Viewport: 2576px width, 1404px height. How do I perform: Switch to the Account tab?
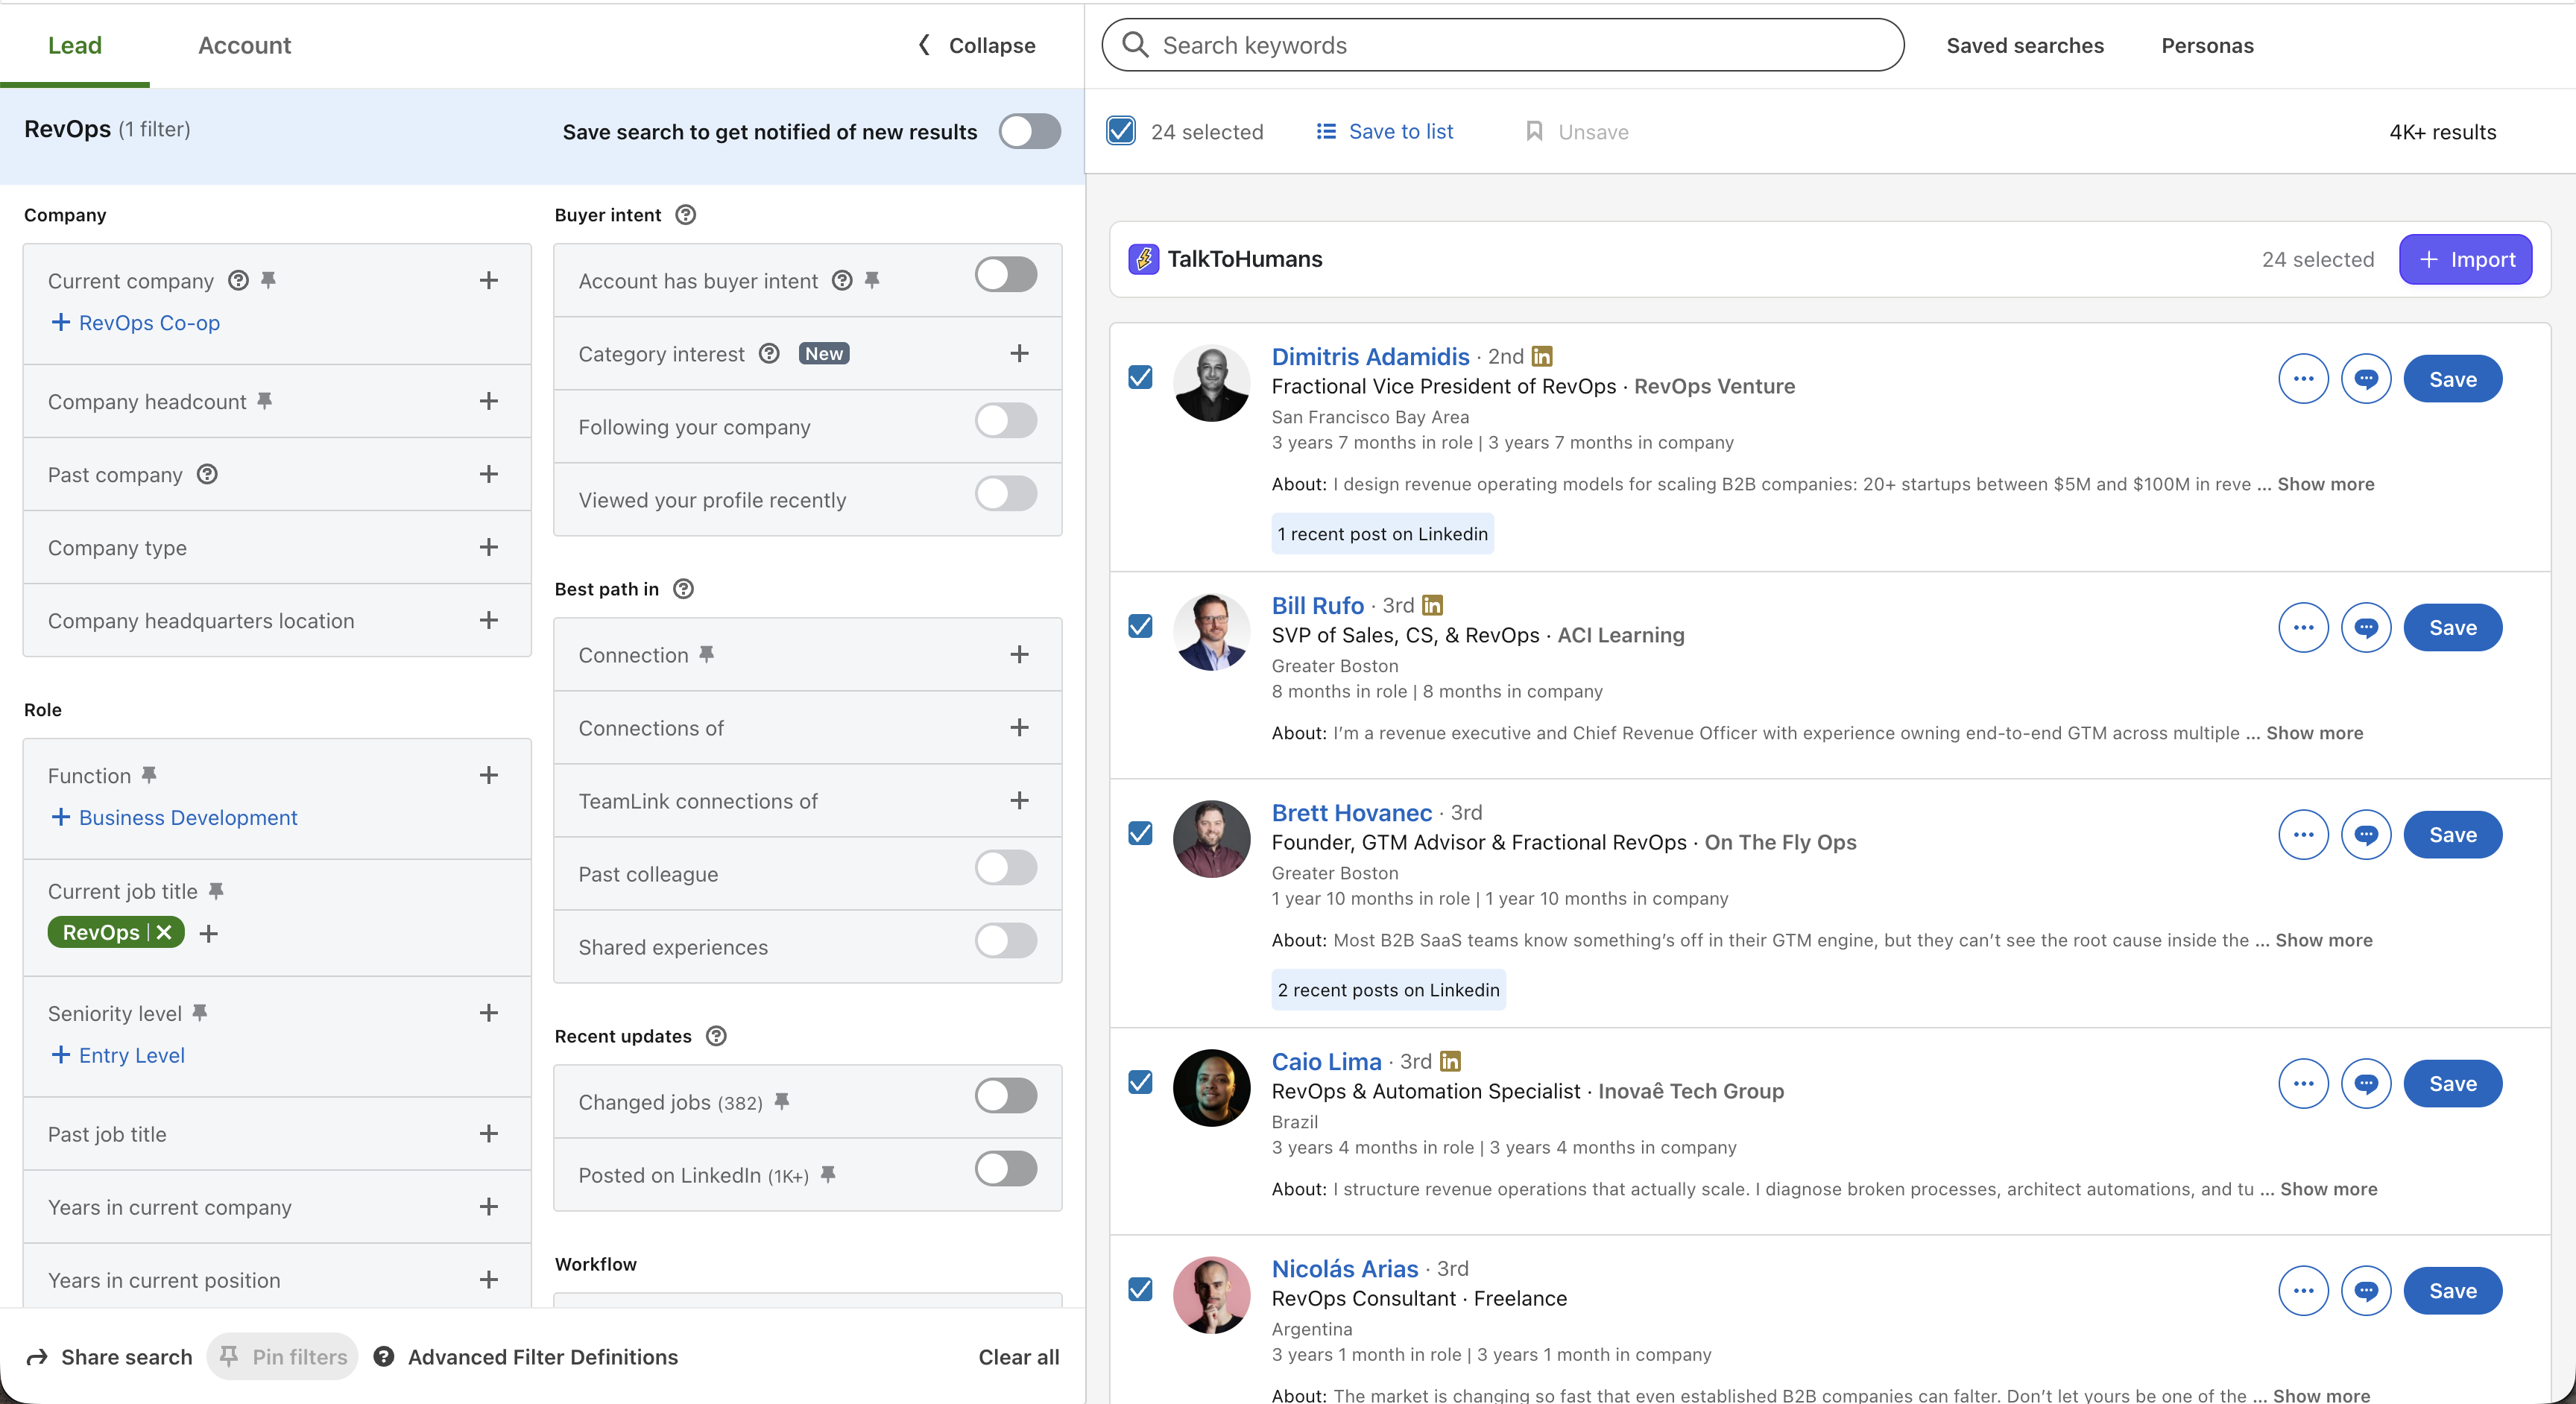(244, 45)
